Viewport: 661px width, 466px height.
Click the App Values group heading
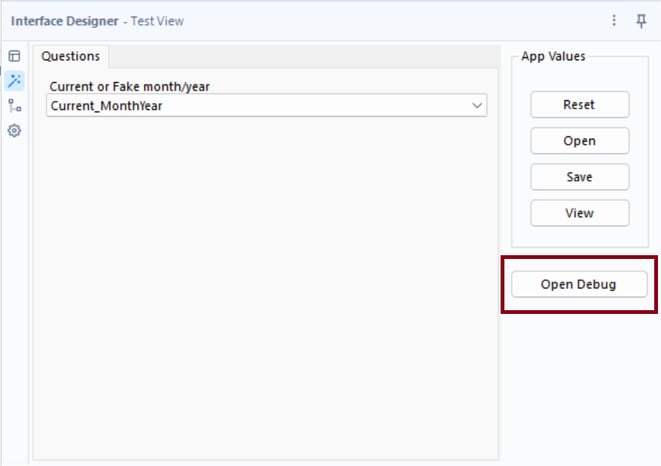(x=553, y=56)
